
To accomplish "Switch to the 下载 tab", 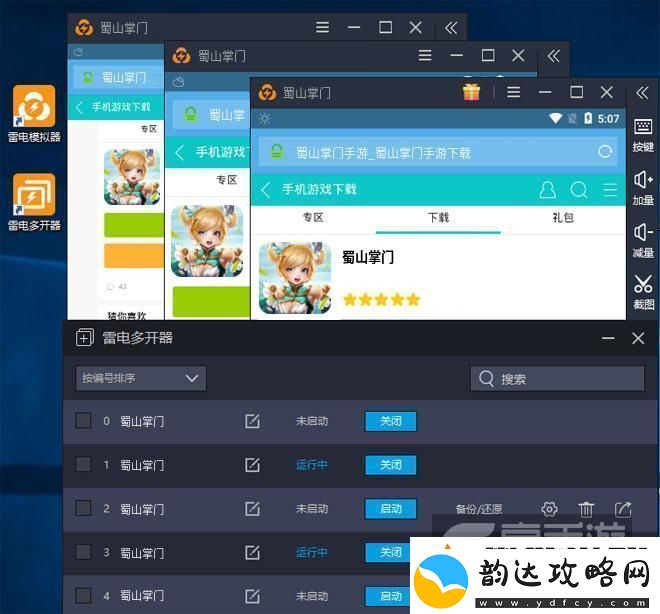I will point(438,218).
